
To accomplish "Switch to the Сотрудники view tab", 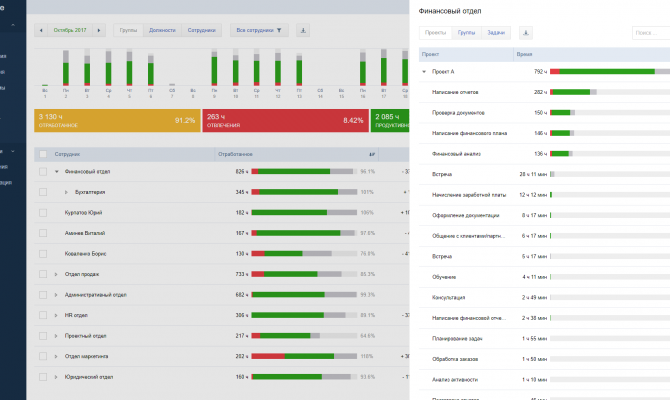I will click(x=202, y=30).
